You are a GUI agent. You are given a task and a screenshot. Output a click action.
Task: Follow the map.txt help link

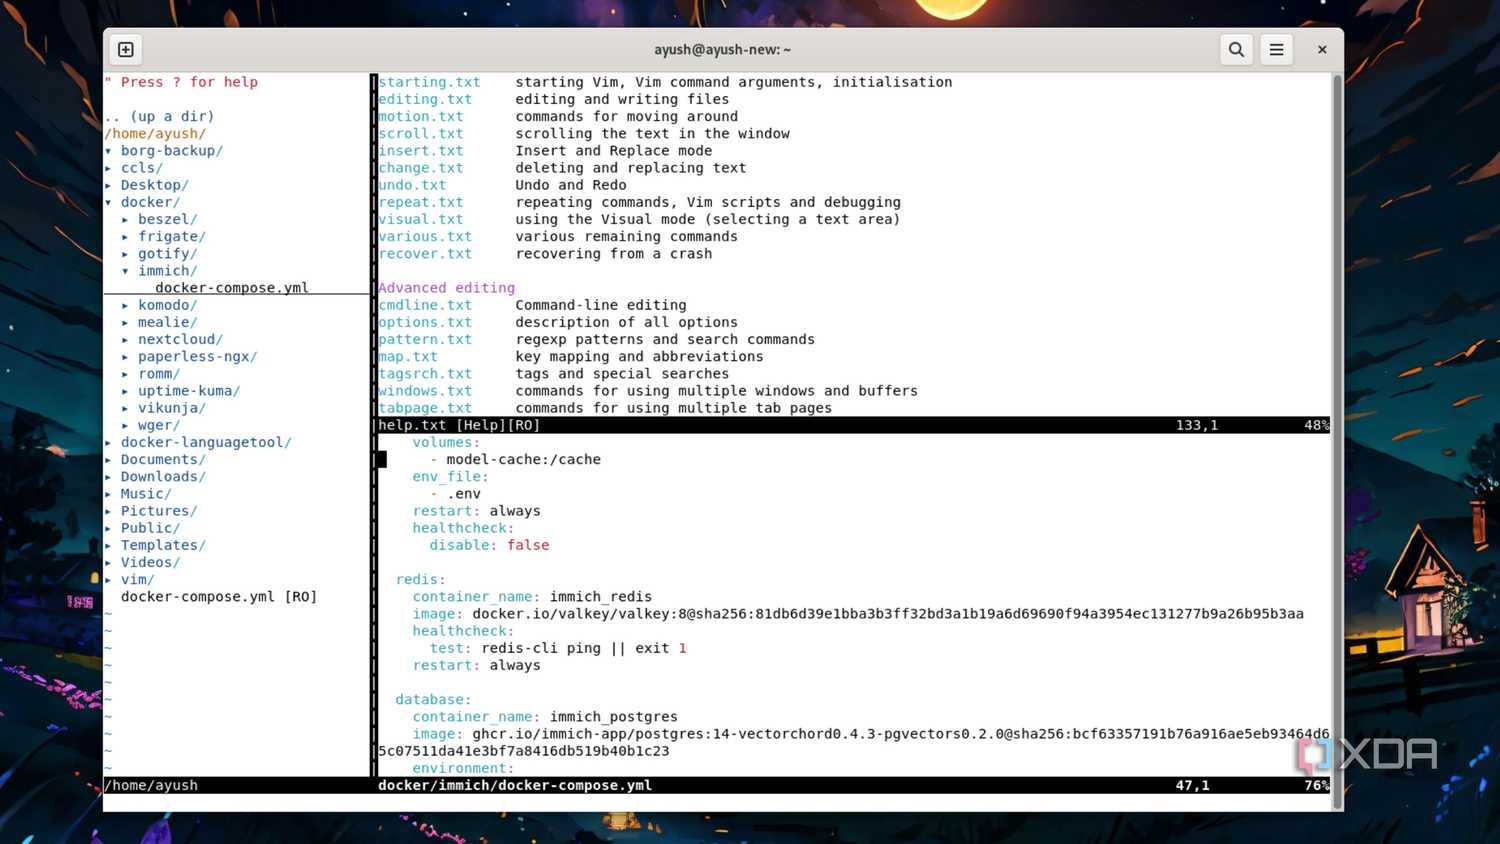coord(408,357)
